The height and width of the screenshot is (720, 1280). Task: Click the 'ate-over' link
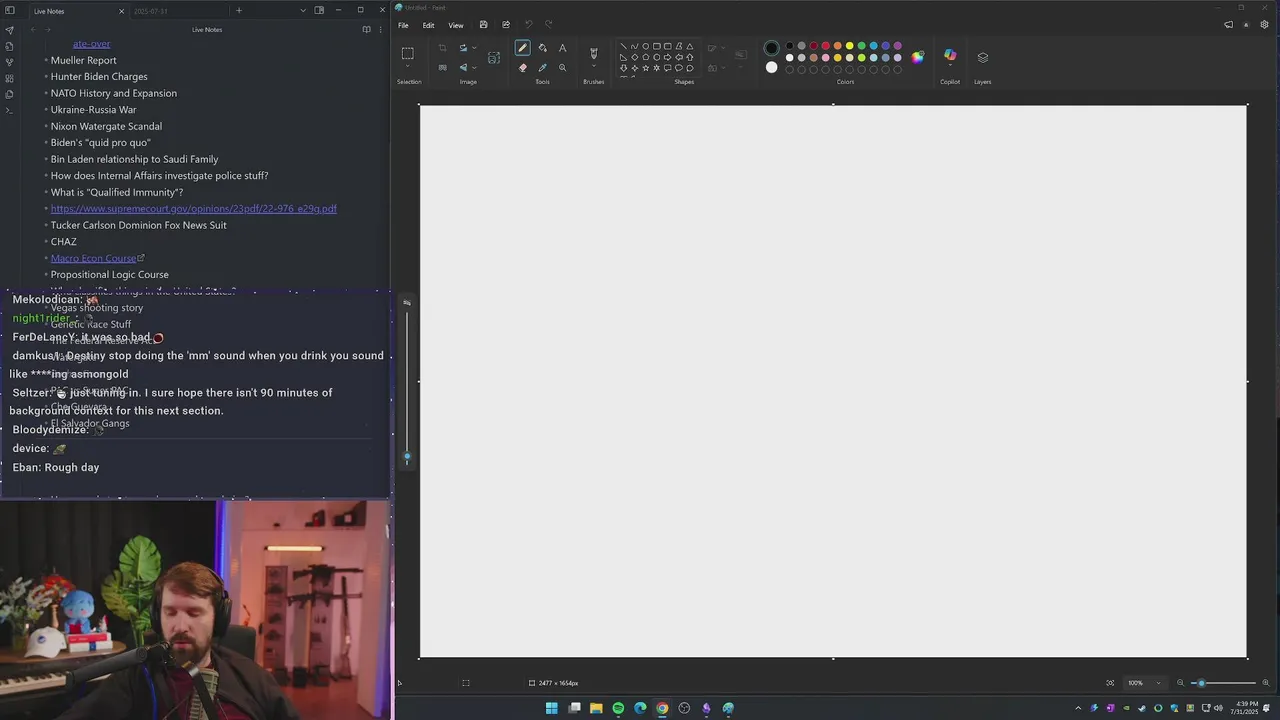[91, 43]
